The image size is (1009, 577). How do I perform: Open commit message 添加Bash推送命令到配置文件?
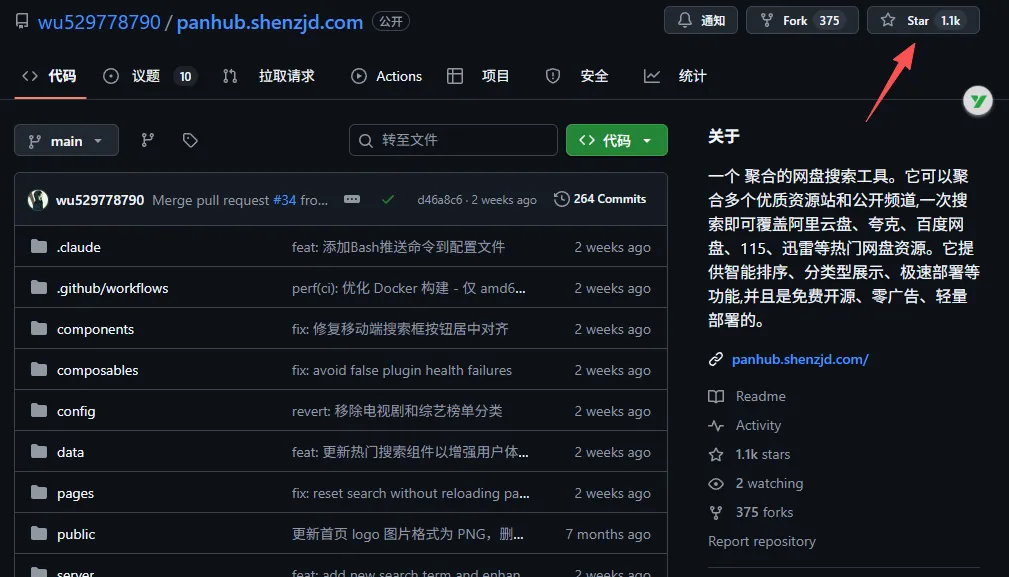(398, 247)
